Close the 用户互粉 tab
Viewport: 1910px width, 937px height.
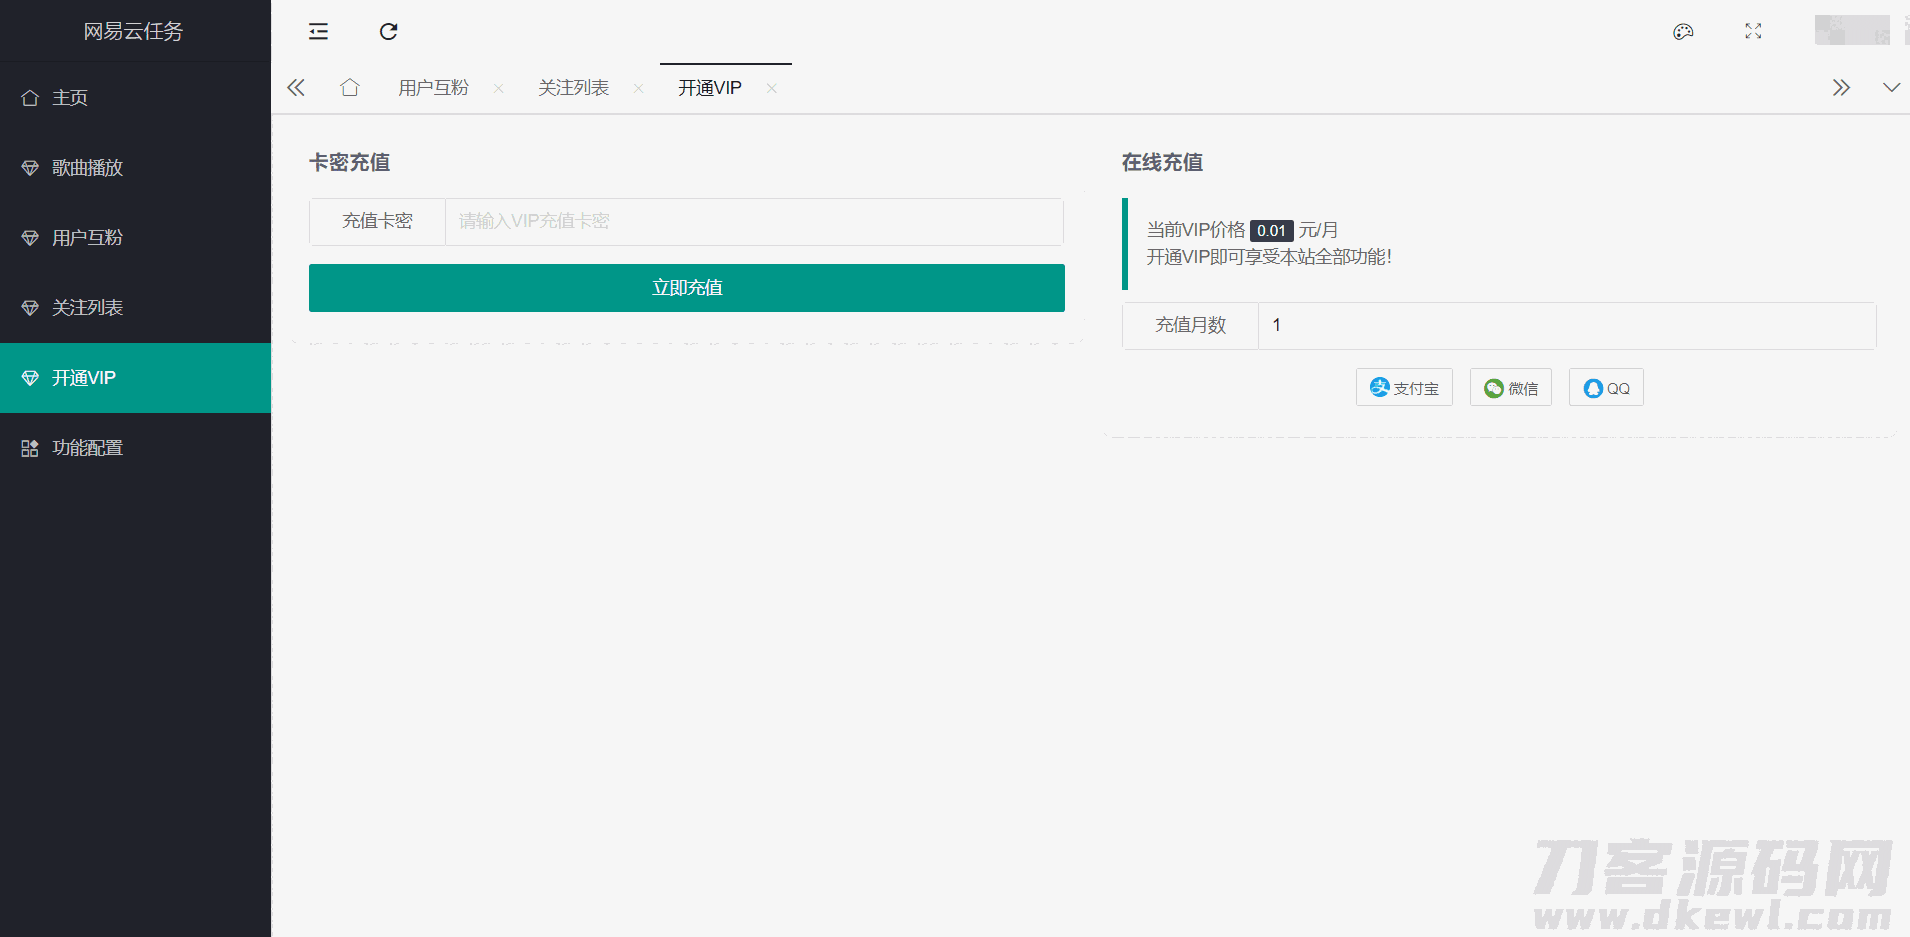click(498, 89)
